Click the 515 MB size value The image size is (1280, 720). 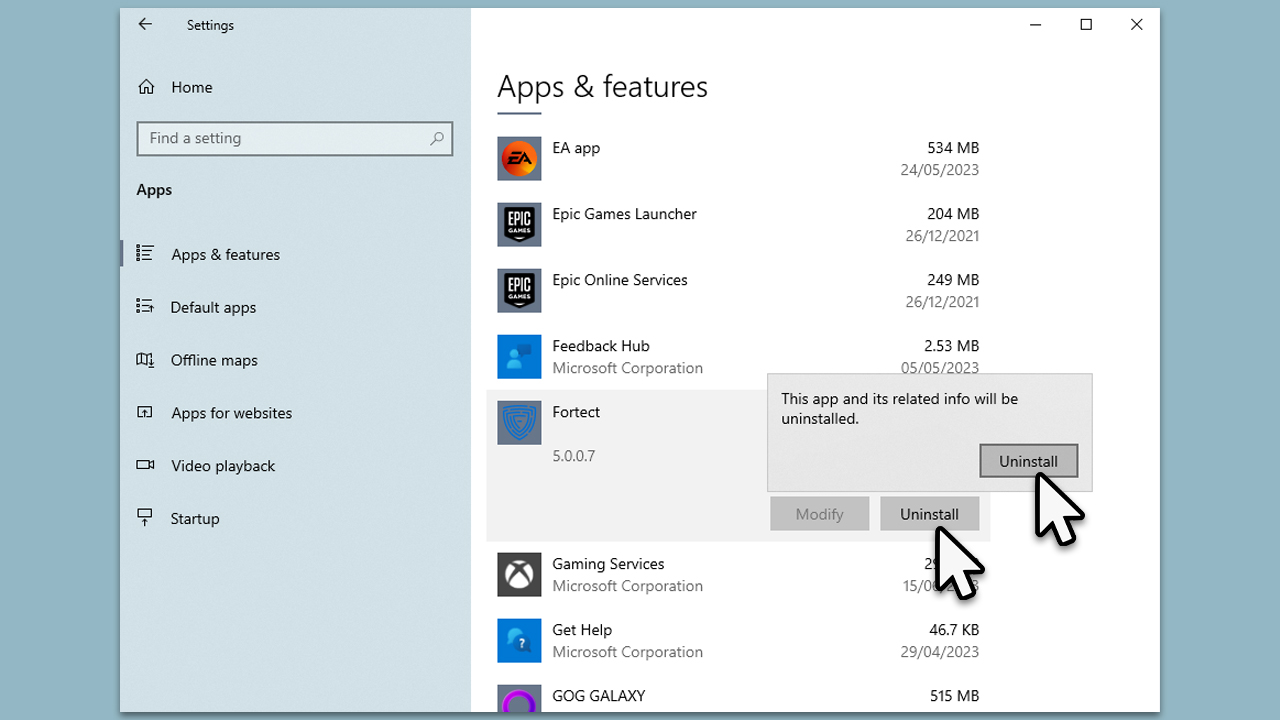coord(953,696)
